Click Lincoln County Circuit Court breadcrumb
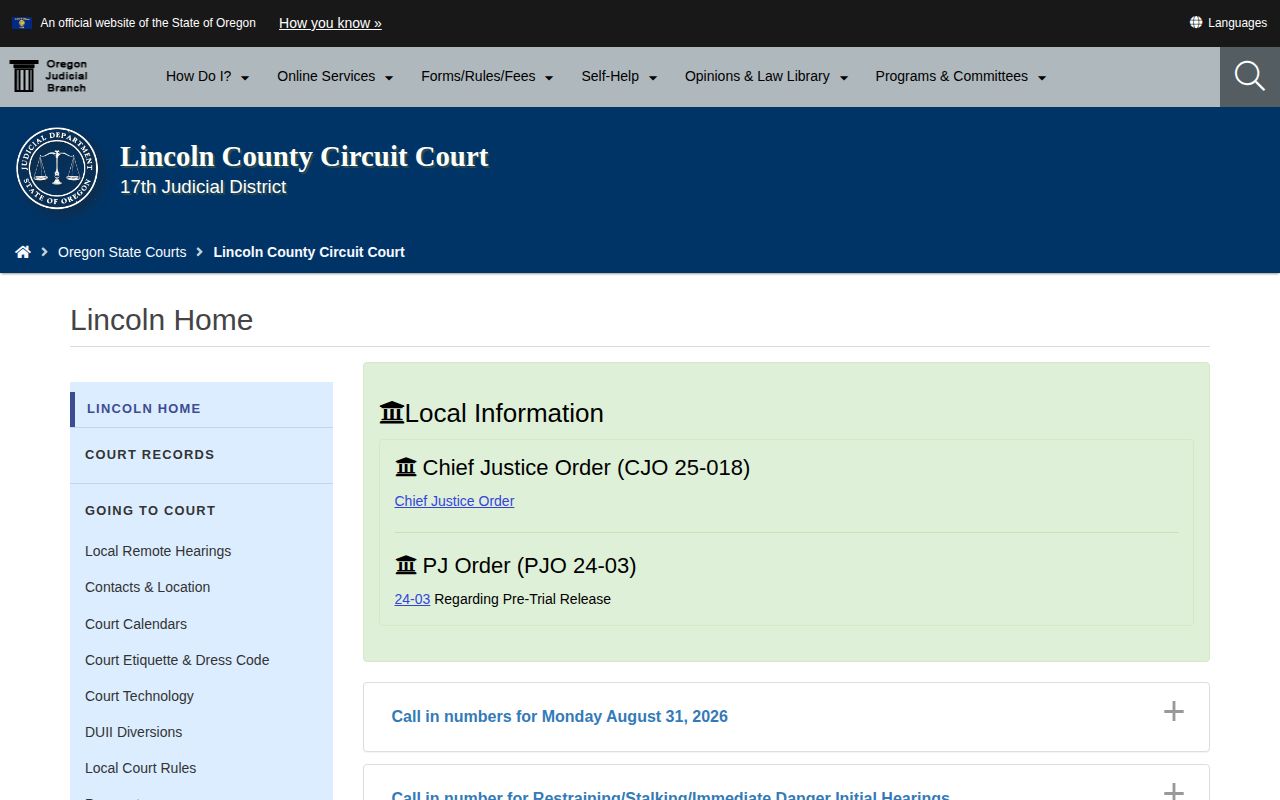The image size is (1280, 800). pyautogui.click(x=309, y=252)
